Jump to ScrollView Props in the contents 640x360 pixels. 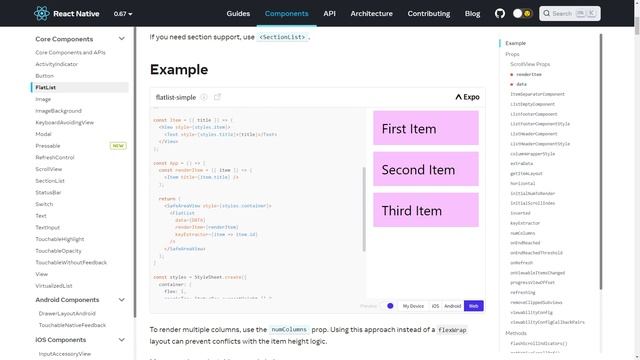[x=530, y=64]
